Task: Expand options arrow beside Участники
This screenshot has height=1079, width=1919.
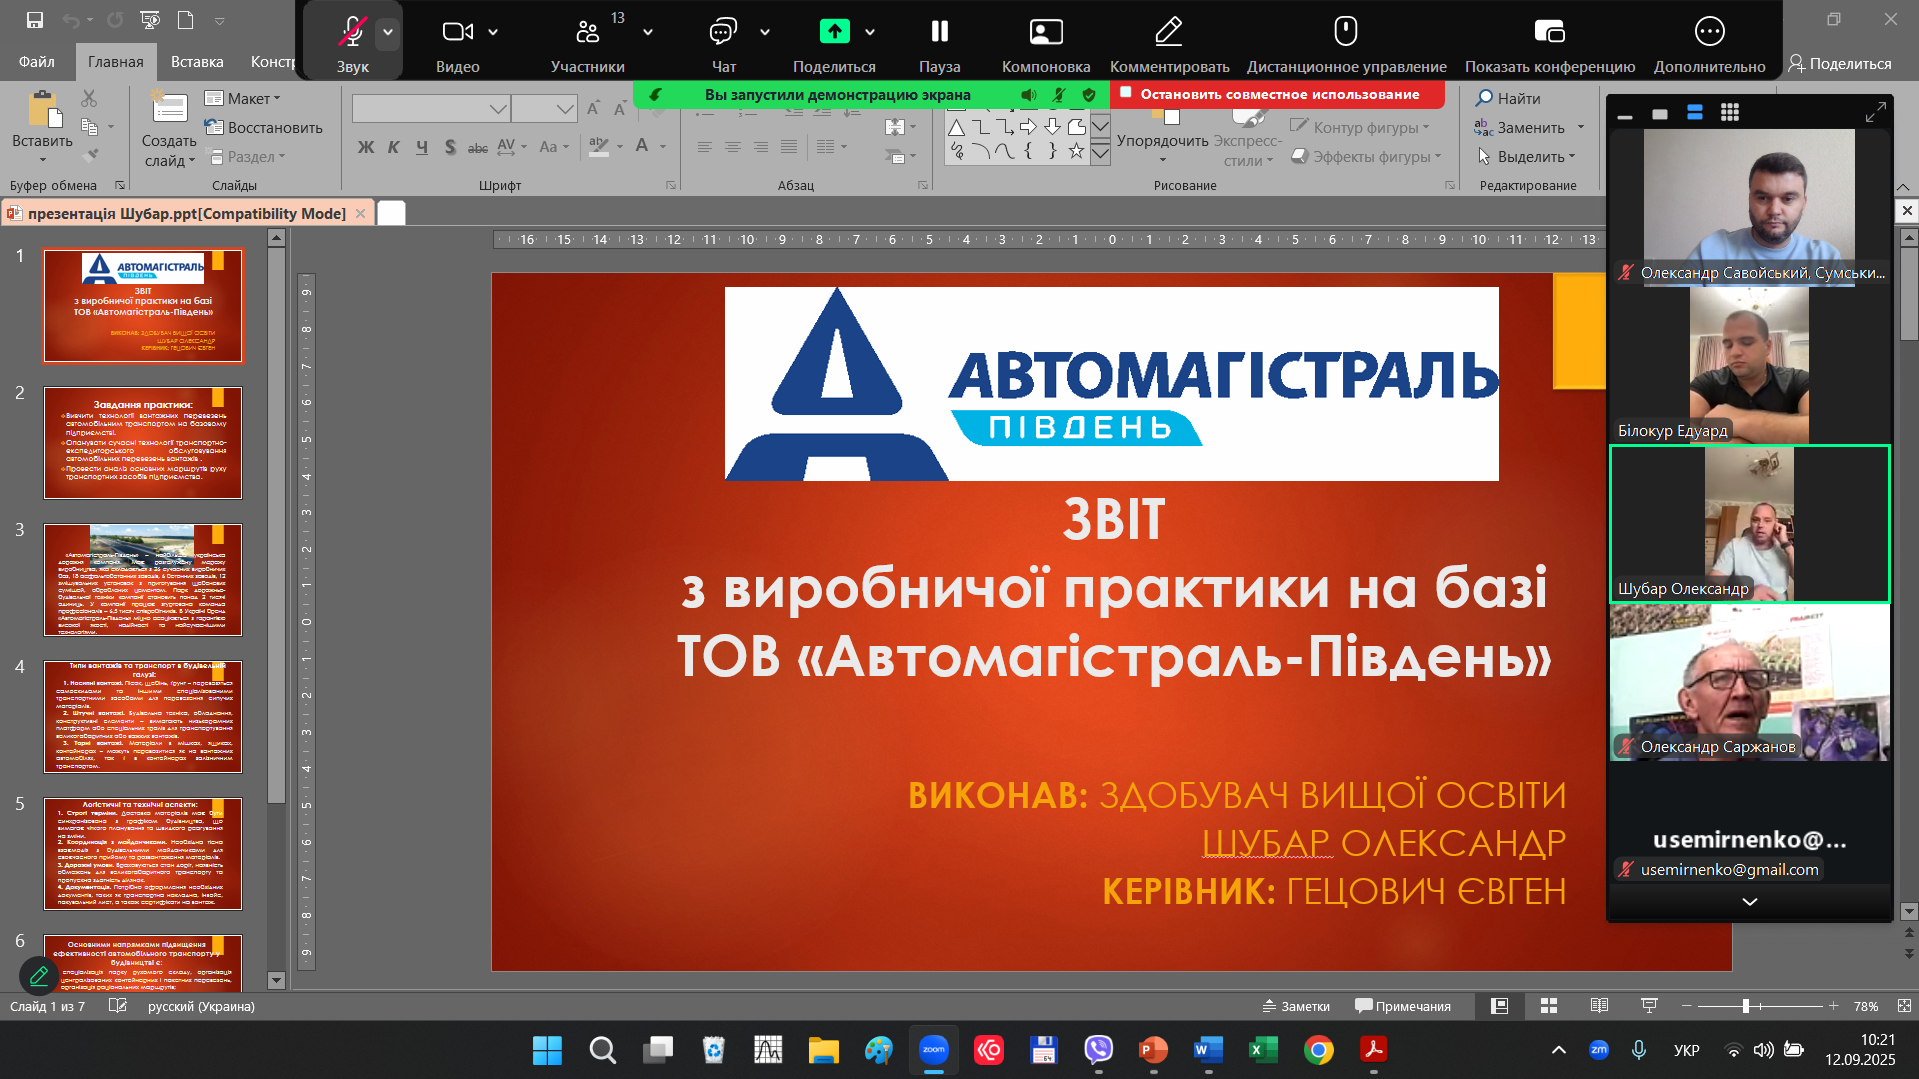Action: pos(648,33)
